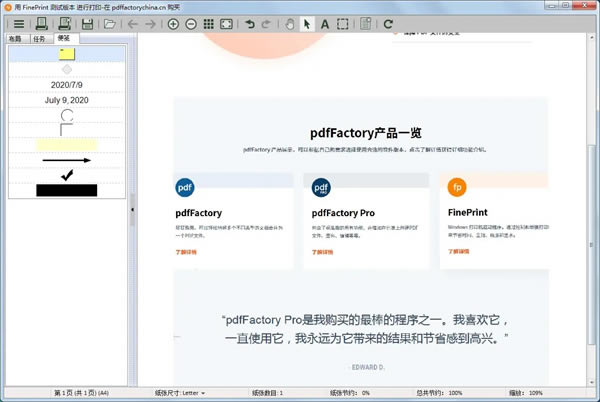The width and height of the screenshot is (600, 402).
Task: Activate the arrow pointer select tool
Action: (x=308, y=23)
